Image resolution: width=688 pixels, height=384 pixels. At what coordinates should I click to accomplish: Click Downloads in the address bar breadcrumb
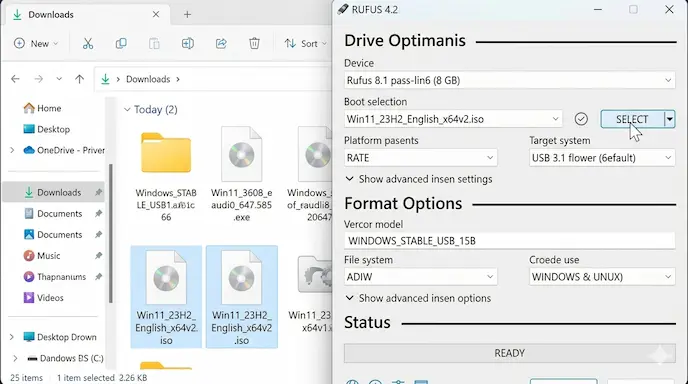(148, 79)
